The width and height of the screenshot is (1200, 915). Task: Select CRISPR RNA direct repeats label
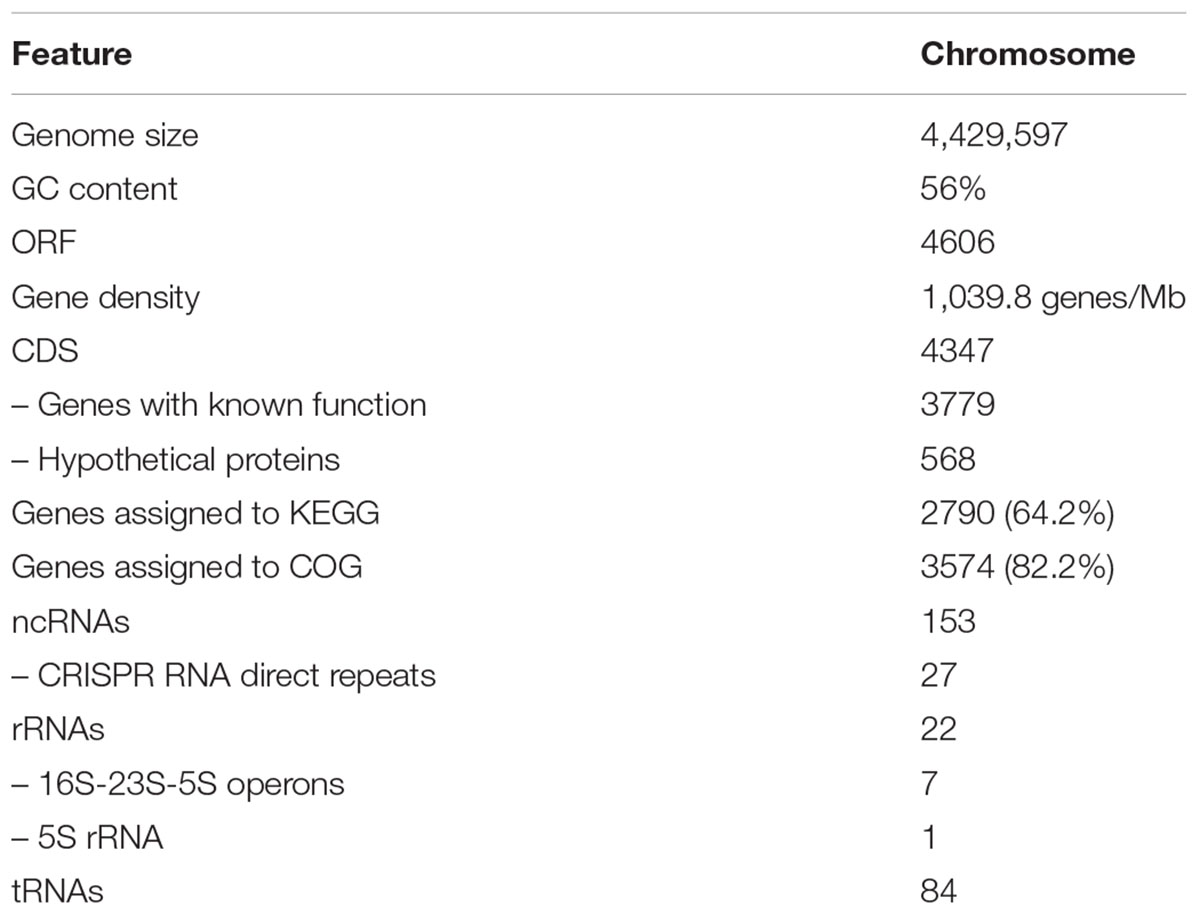click(224, 675)
